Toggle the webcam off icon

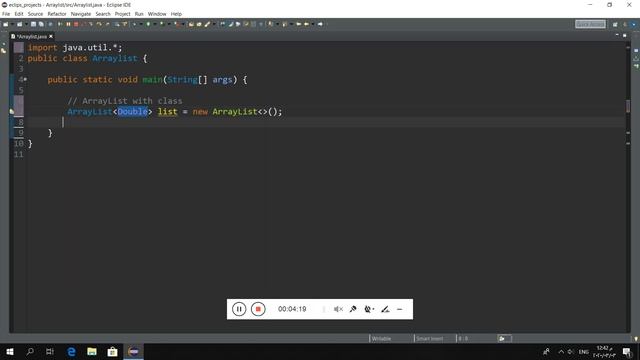369,309
